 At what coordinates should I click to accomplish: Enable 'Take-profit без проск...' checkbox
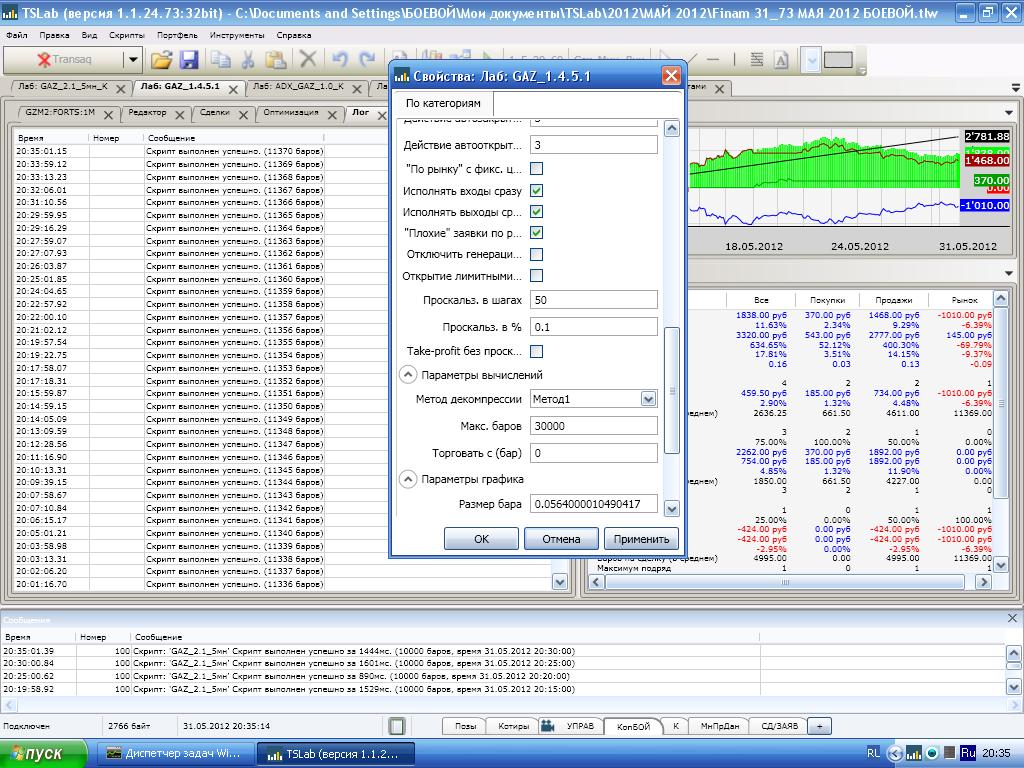pyautogui.click(x=536, y=351)
